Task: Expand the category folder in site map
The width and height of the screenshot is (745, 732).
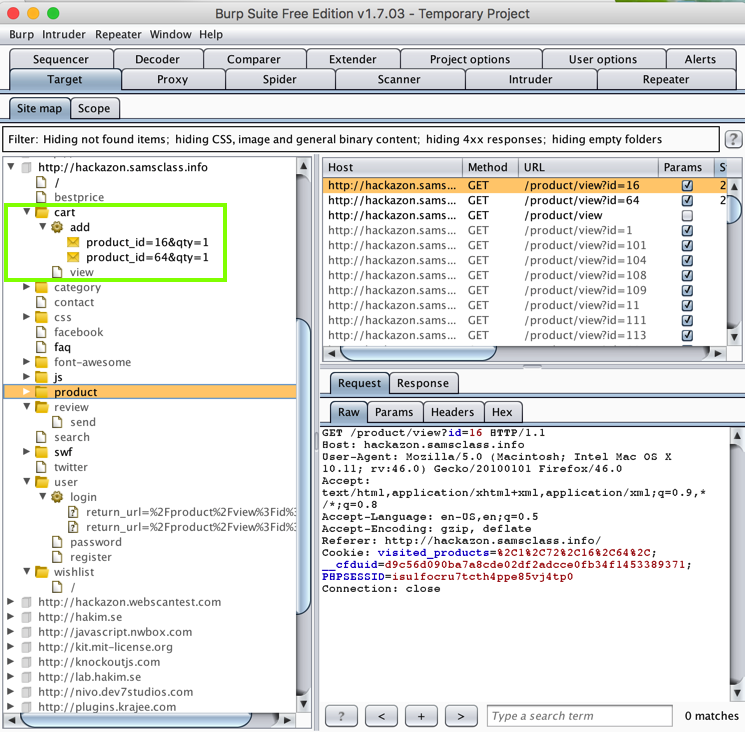Action: pos(27,288)
